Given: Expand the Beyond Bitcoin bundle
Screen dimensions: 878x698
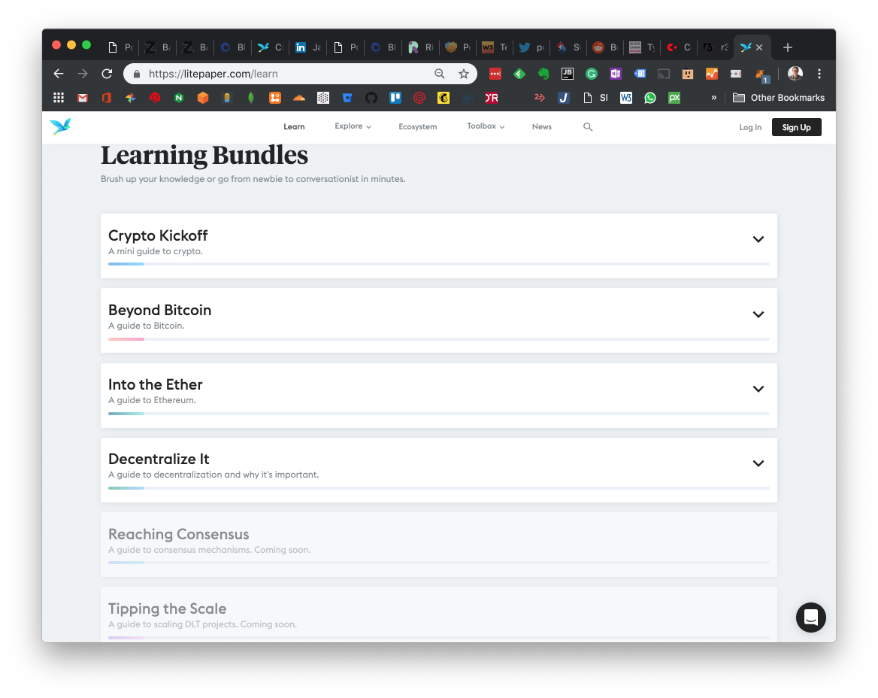Looking at the screenshot, I should 758,314.
